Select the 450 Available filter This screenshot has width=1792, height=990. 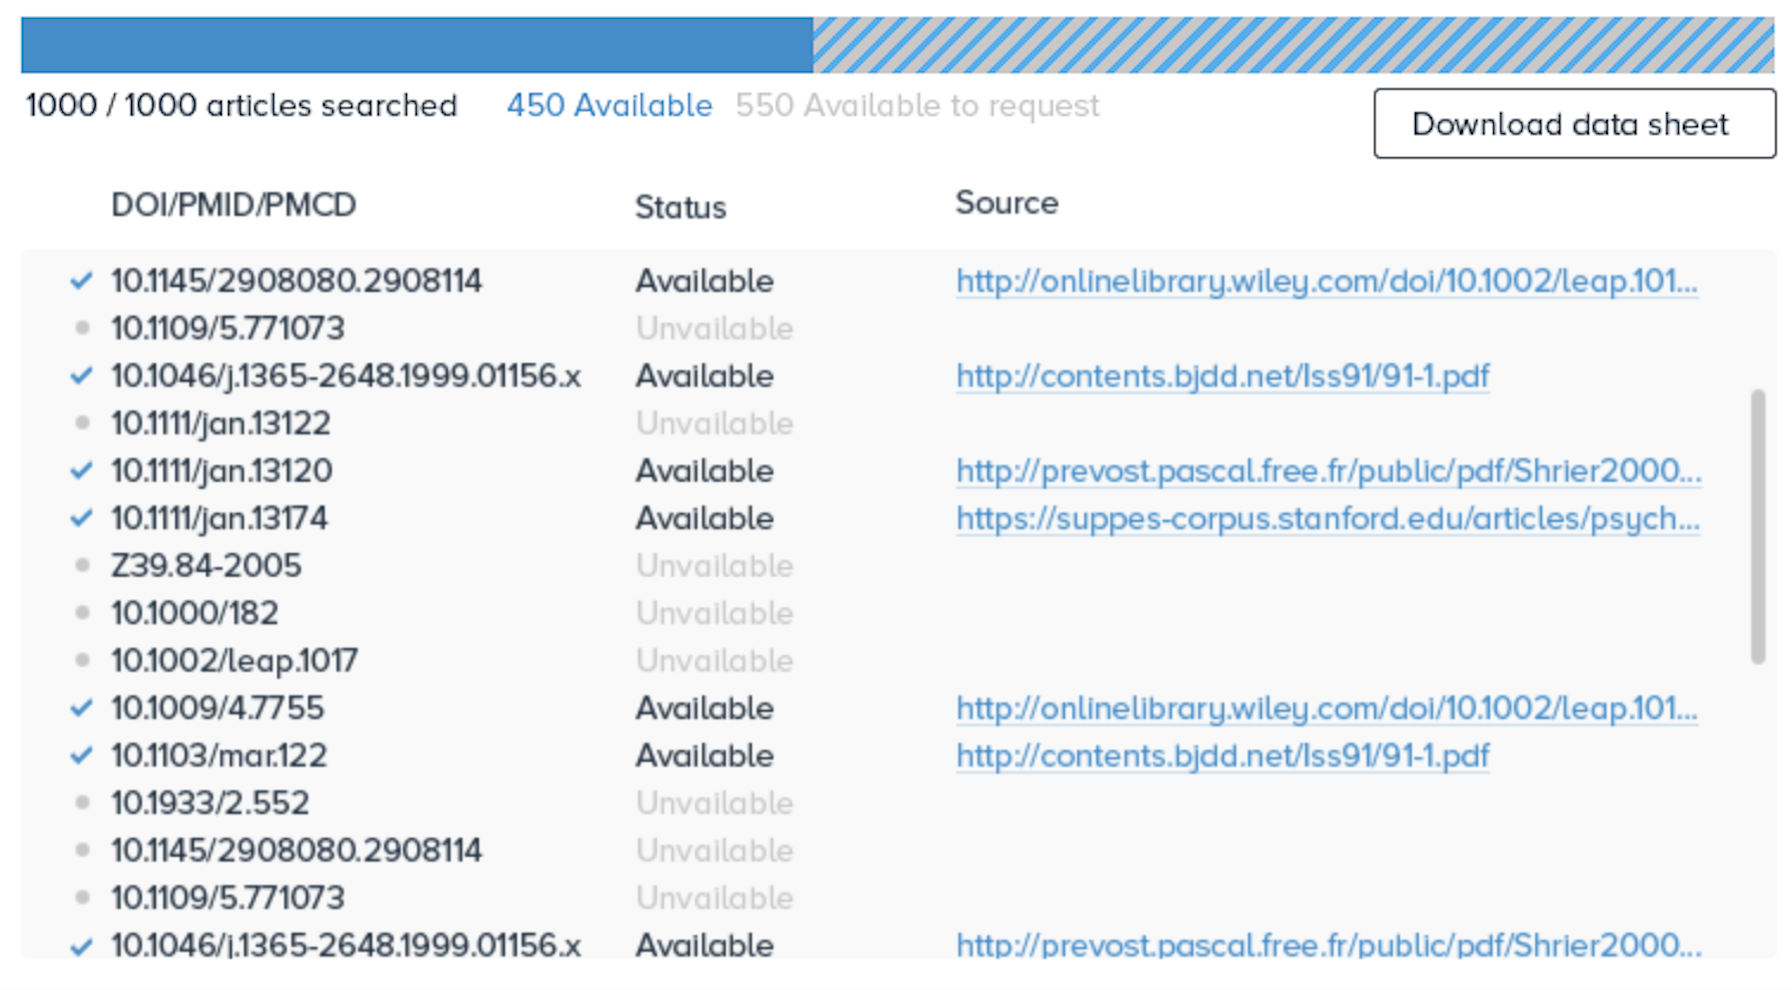[x=609, y=105]
